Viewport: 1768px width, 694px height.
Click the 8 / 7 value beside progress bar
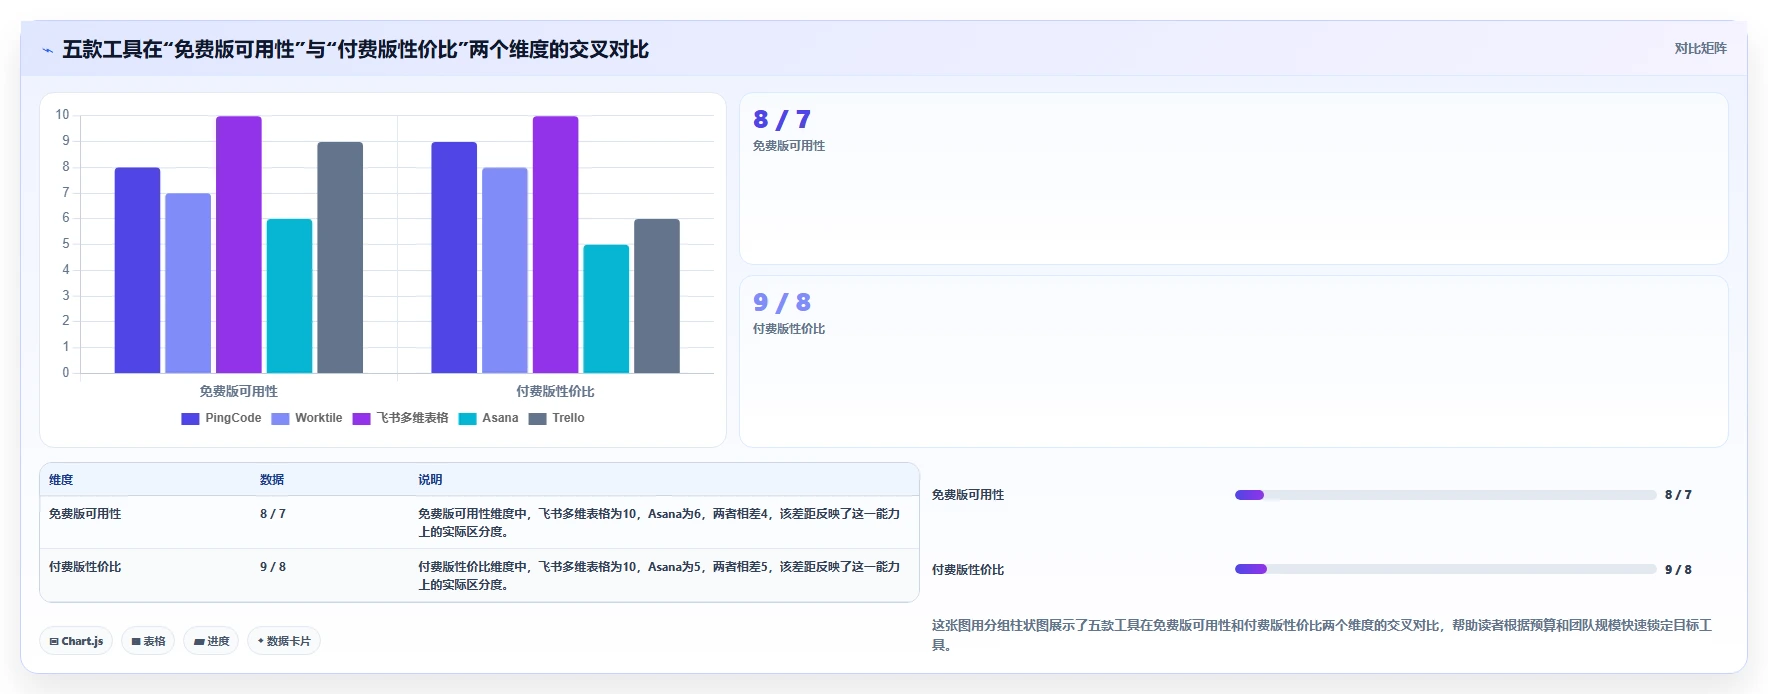coord(1678,495)
